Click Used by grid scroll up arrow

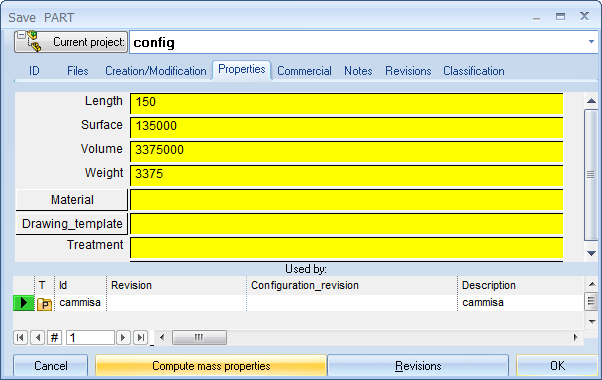[592, 284]
